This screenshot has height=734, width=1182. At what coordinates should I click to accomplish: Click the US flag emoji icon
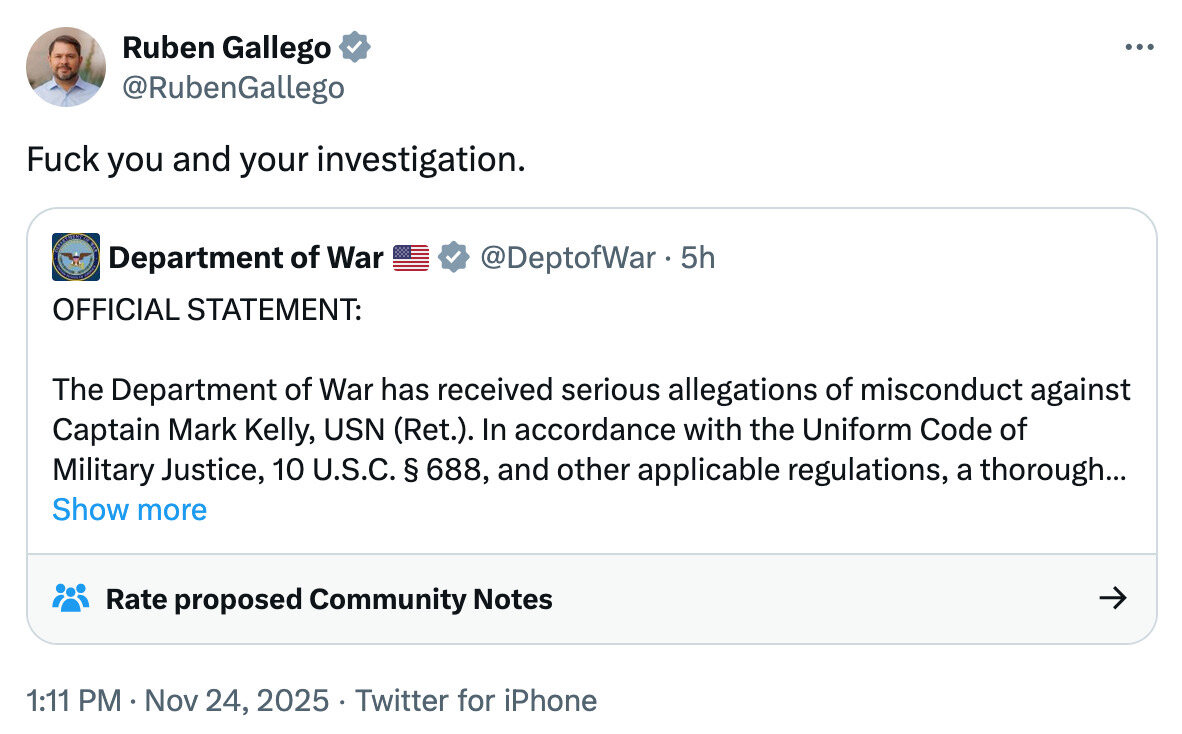[x=411, y=258]
